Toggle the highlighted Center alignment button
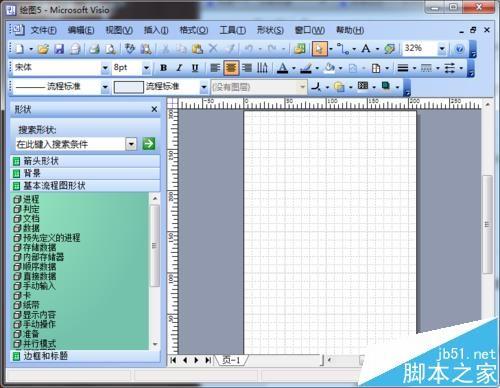The image size is (500, 388). pos(231,68)
